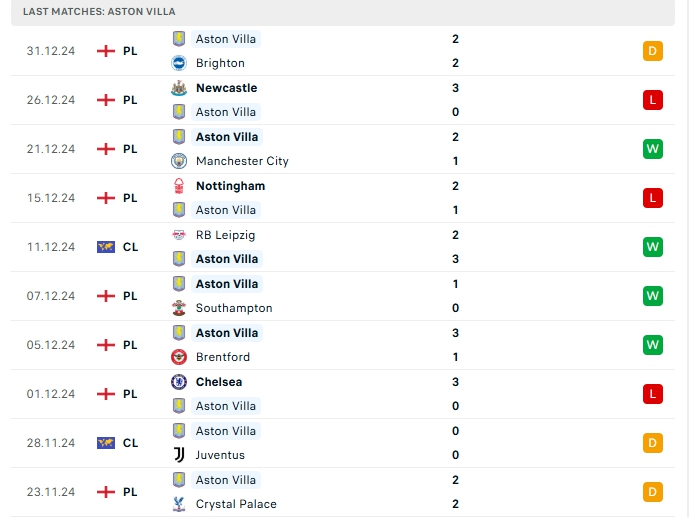Click the Southampton club crest icon
This screenshot has height=517, width=689.
pyautogui.click(x=179, y=308)
